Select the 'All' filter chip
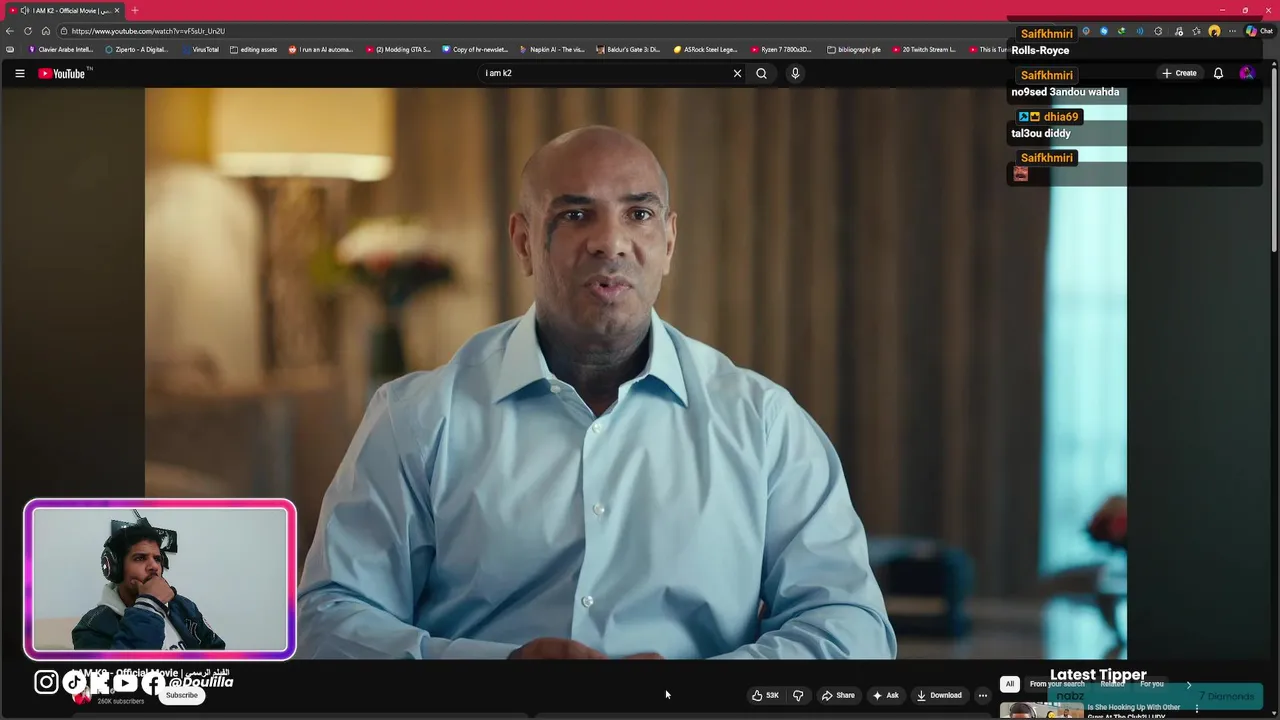The height and width of the screenshot is (720, 1280). 1010,684
